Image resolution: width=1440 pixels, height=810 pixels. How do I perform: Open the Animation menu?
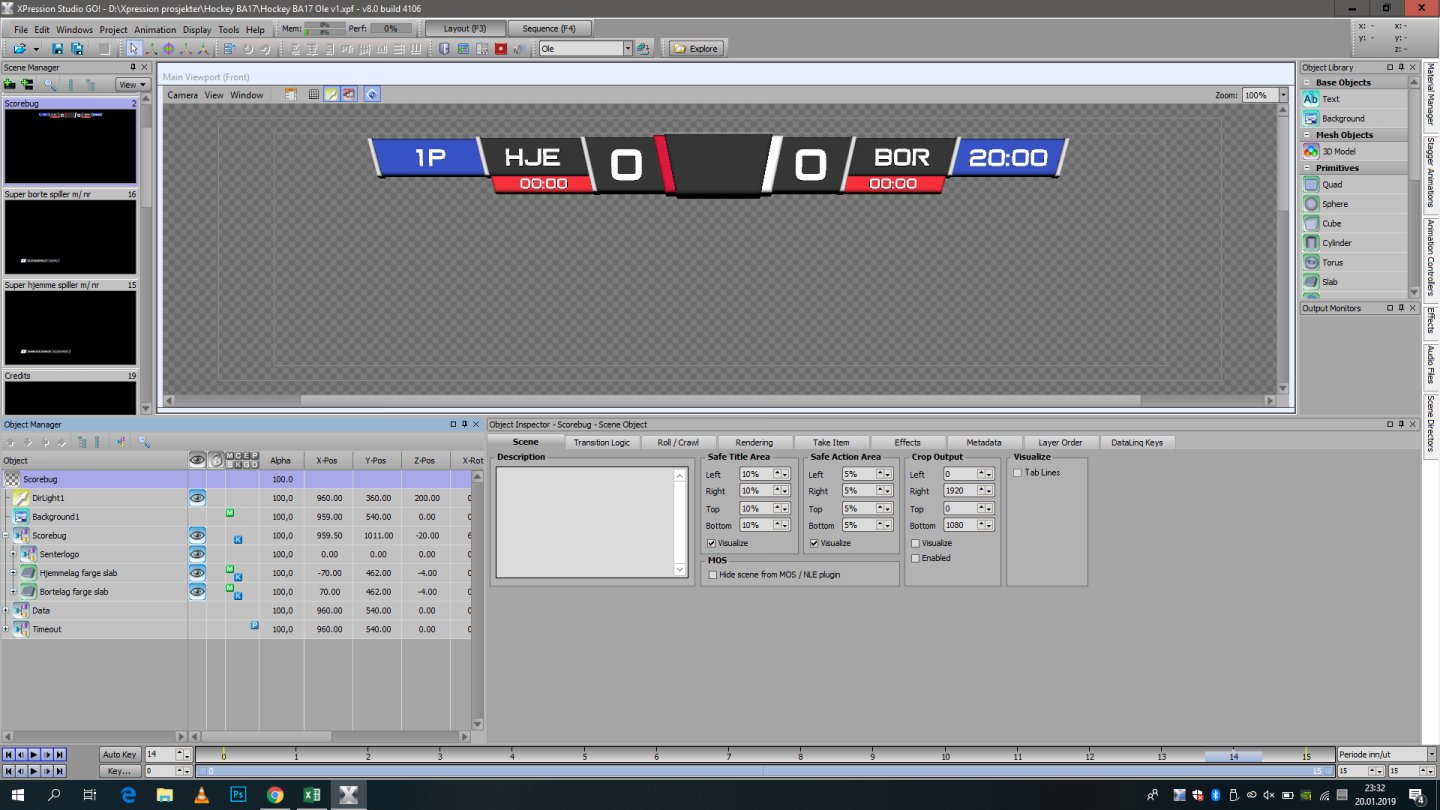pyautogui.click(x=155, y=30)
